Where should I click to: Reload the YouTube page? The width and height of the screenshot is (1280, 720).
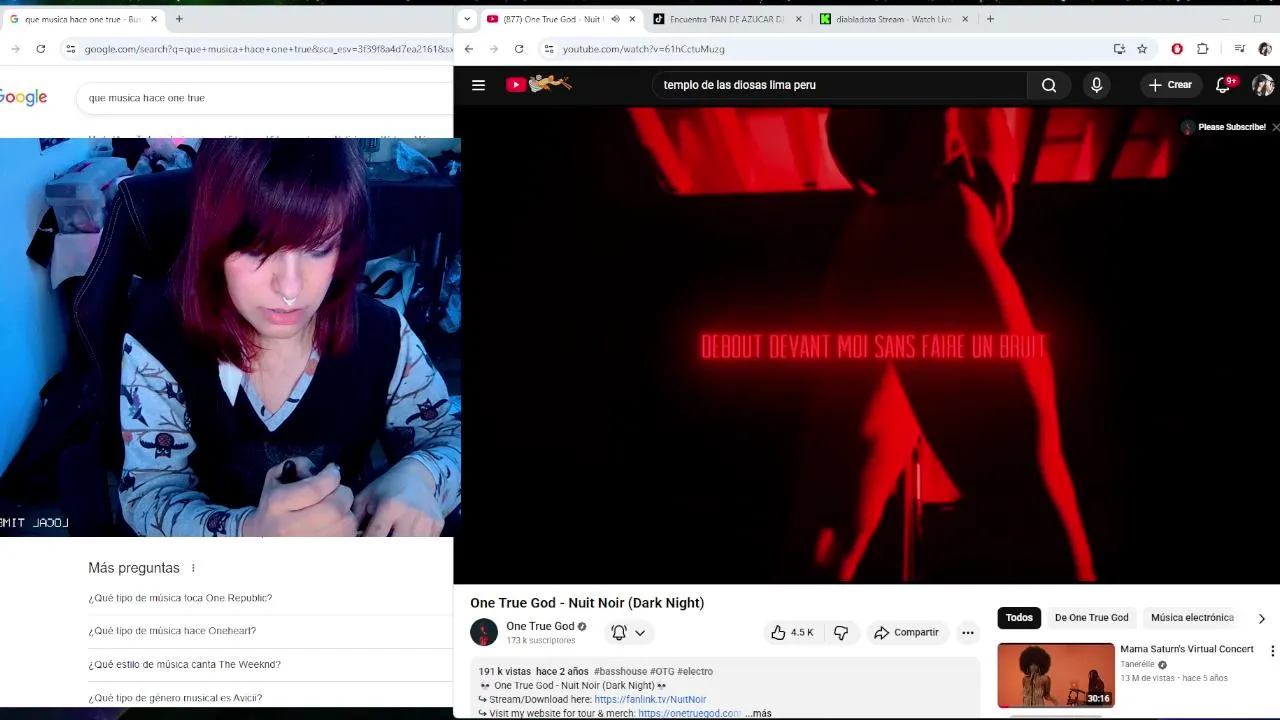tap(519, 49)
